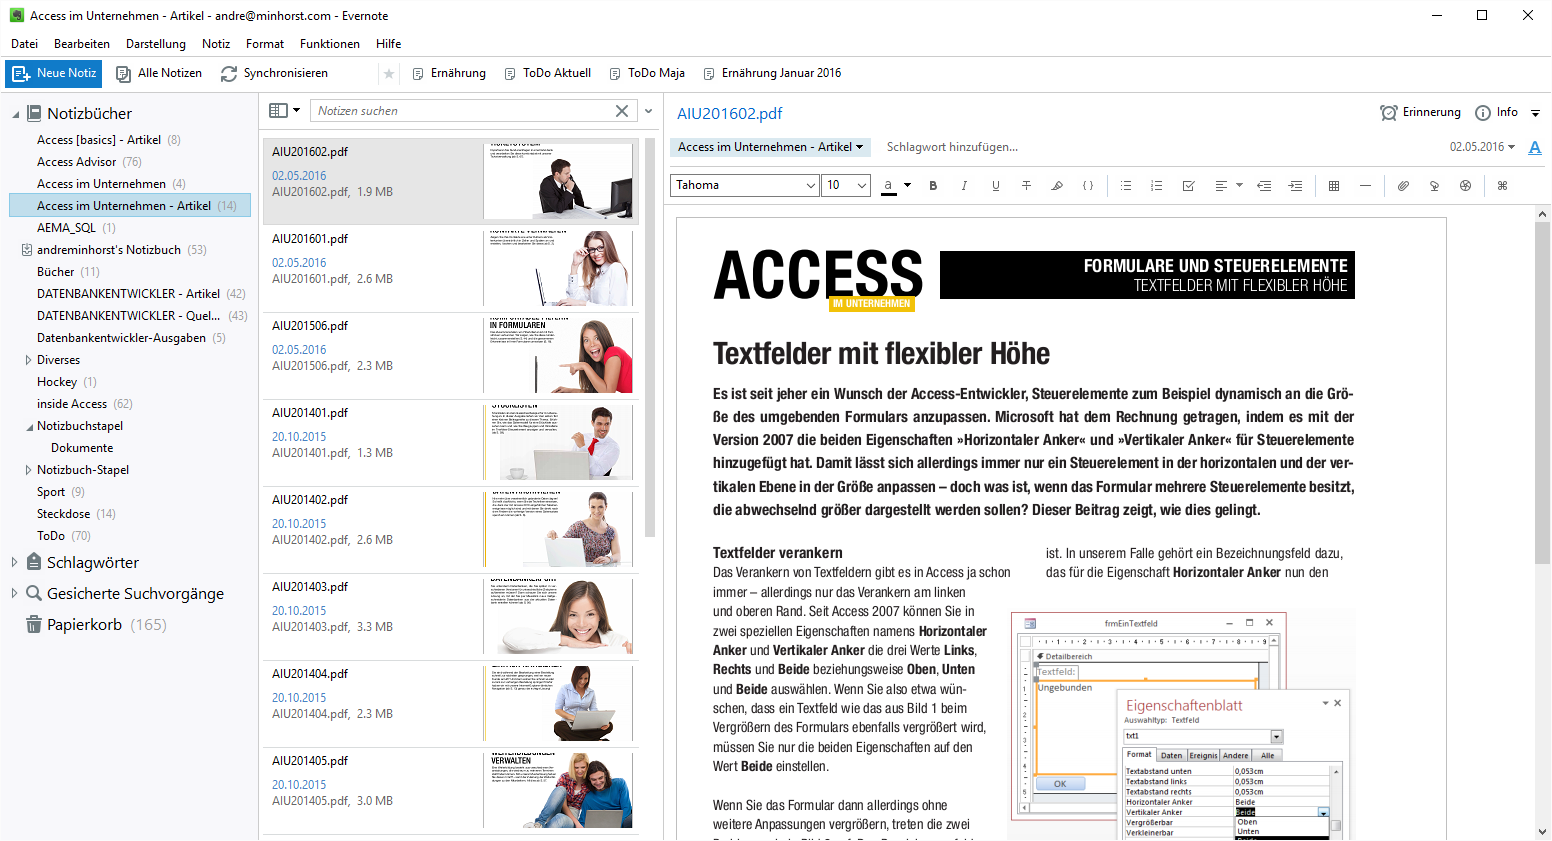Open thumbnail of AIU201506.pdf note
This screenshot has height=841, width=1552.
tap(558, 355)
